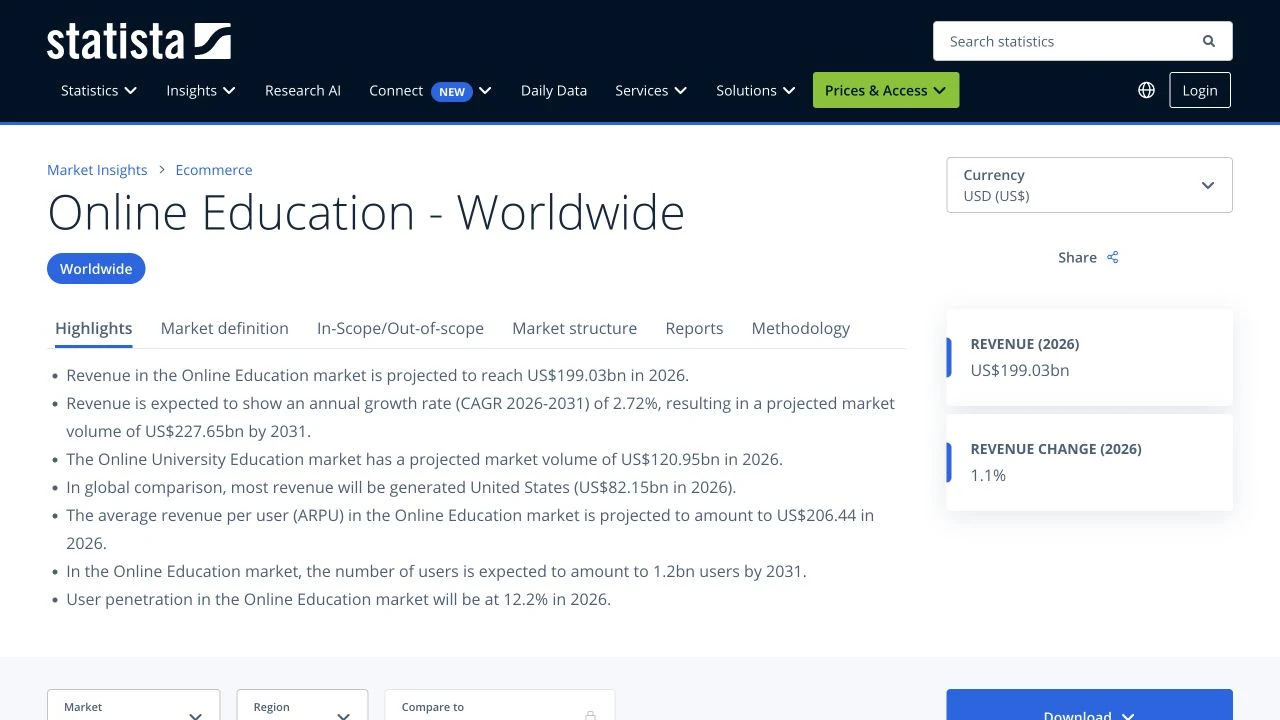Open the Region filter dropdown
Screen dimensions: 1280x720
click(302, 705)
